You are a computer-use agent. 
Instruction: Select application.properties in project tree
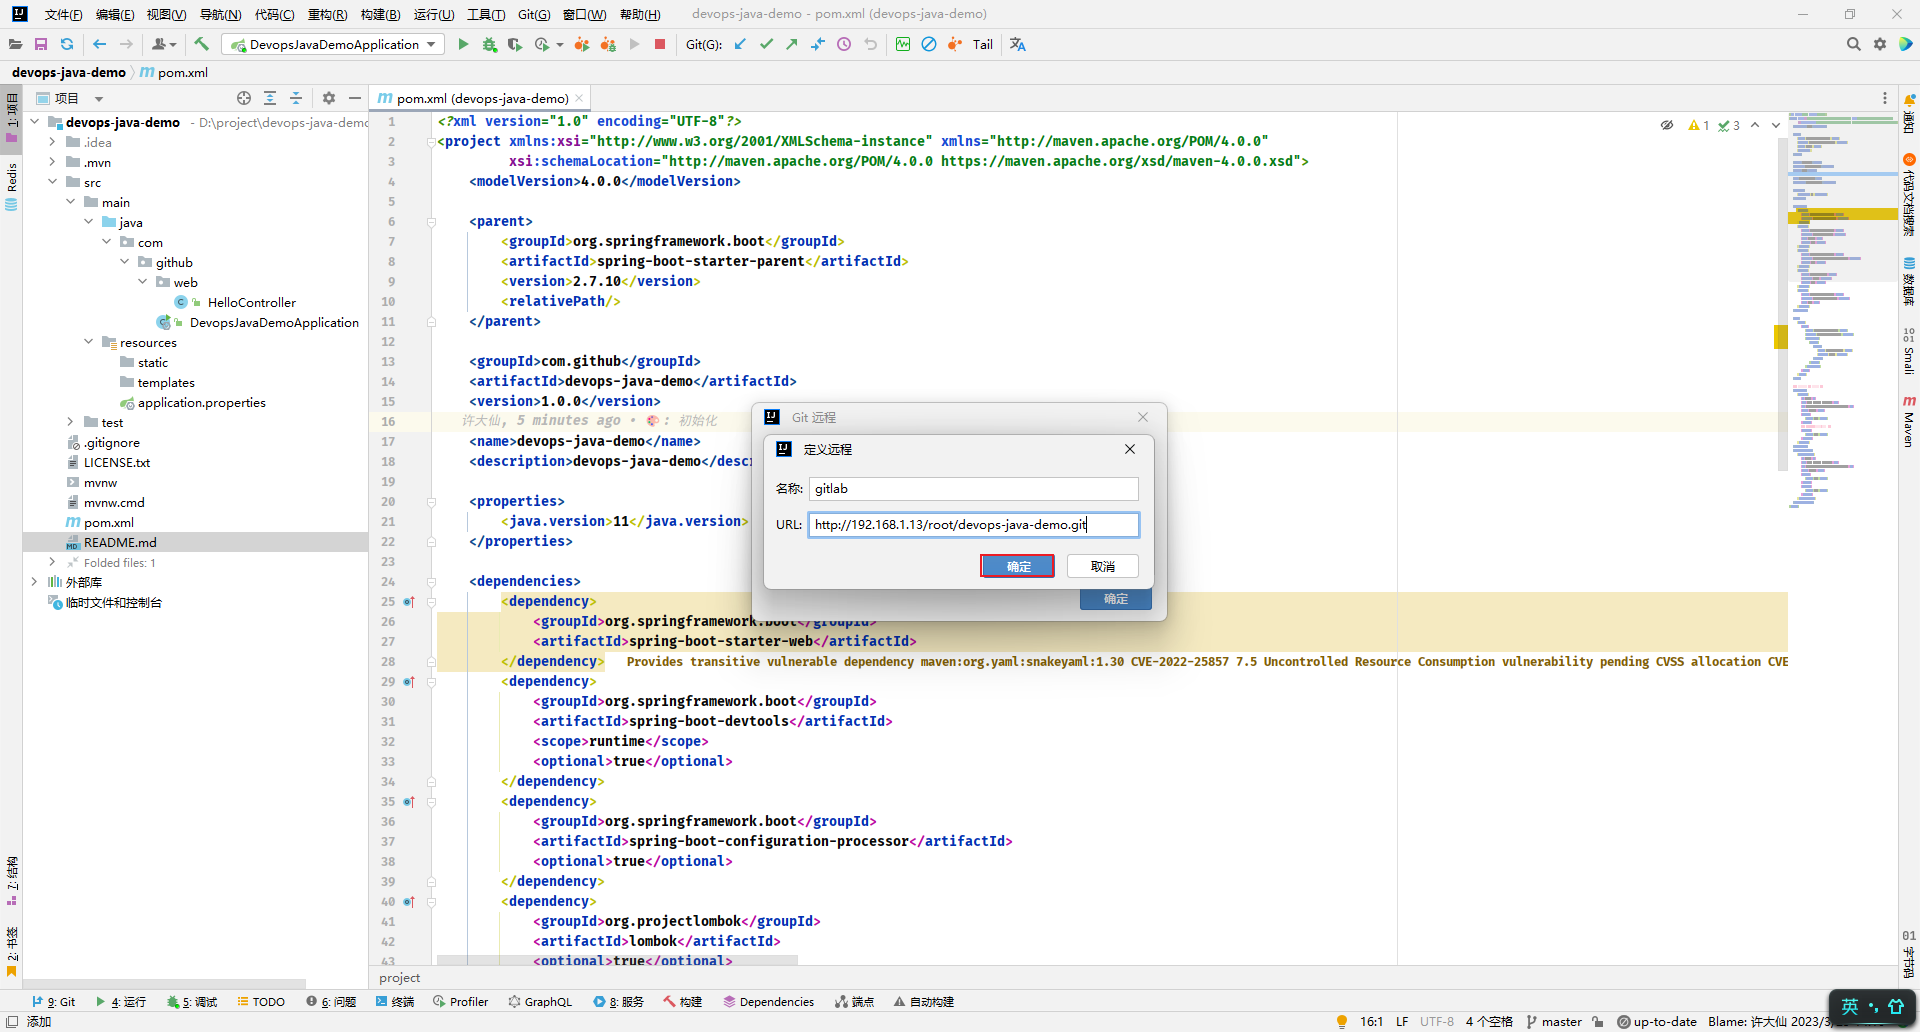tap(201, 402)
